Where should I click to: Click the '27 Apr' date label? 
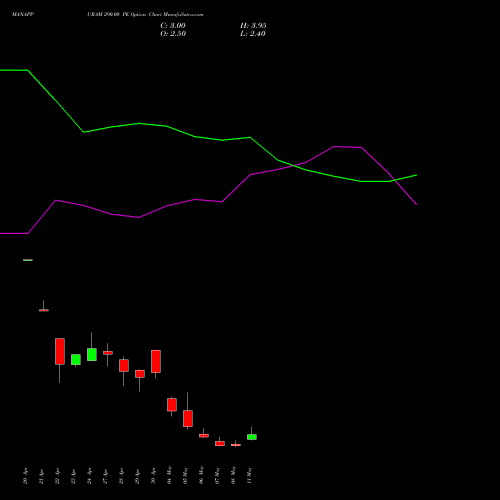[x=106, y=476]
